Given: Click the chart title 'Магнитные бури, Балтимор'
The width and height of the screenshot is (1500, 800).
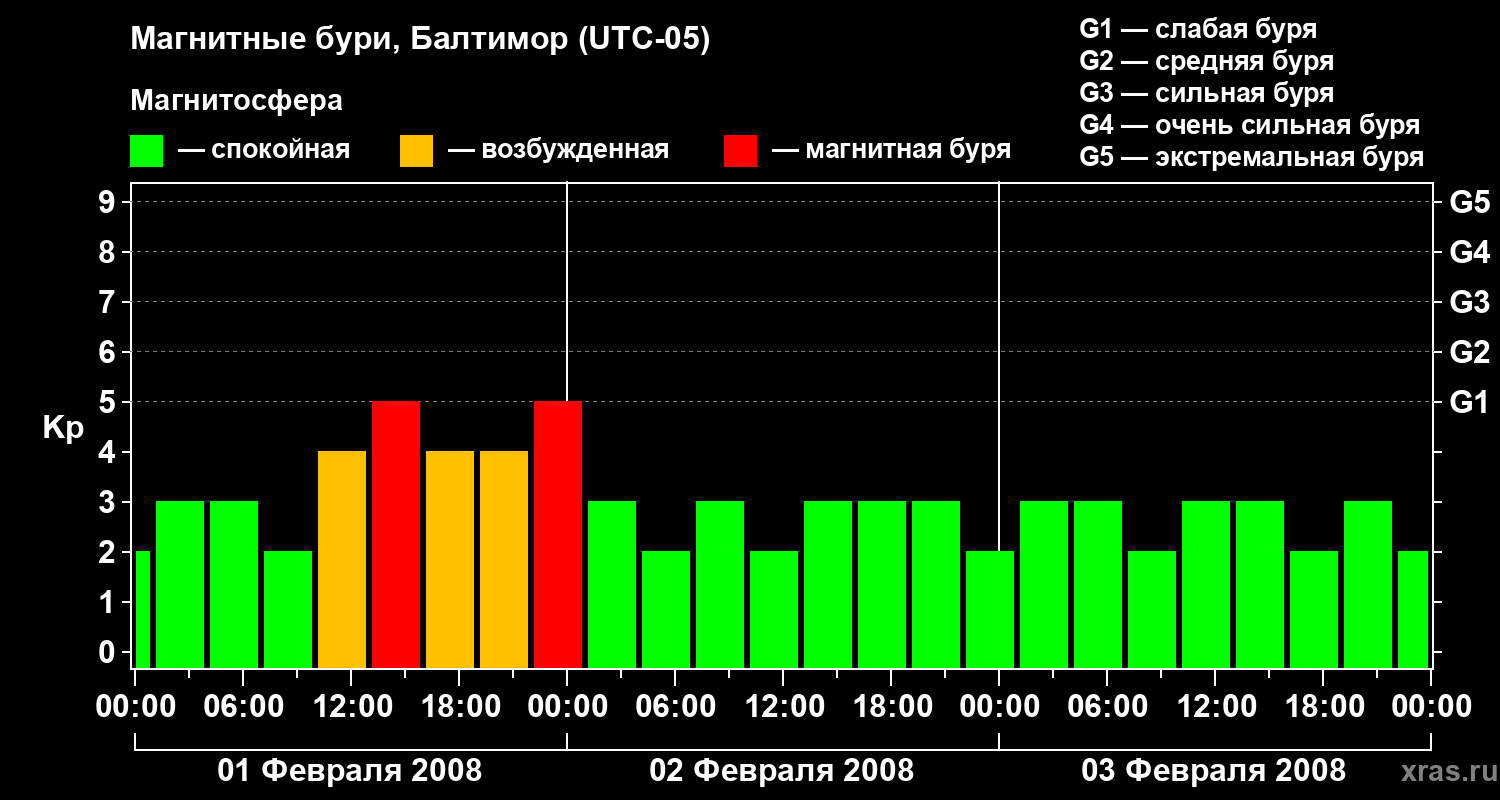Looking at the screenshot, I should tap(420, 40).
